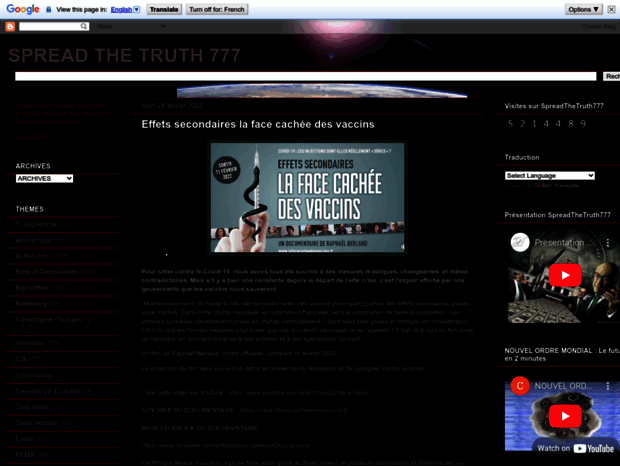
Task: Click the lafacecacheedesvaccins.fr website link
Action: (293, 410)
